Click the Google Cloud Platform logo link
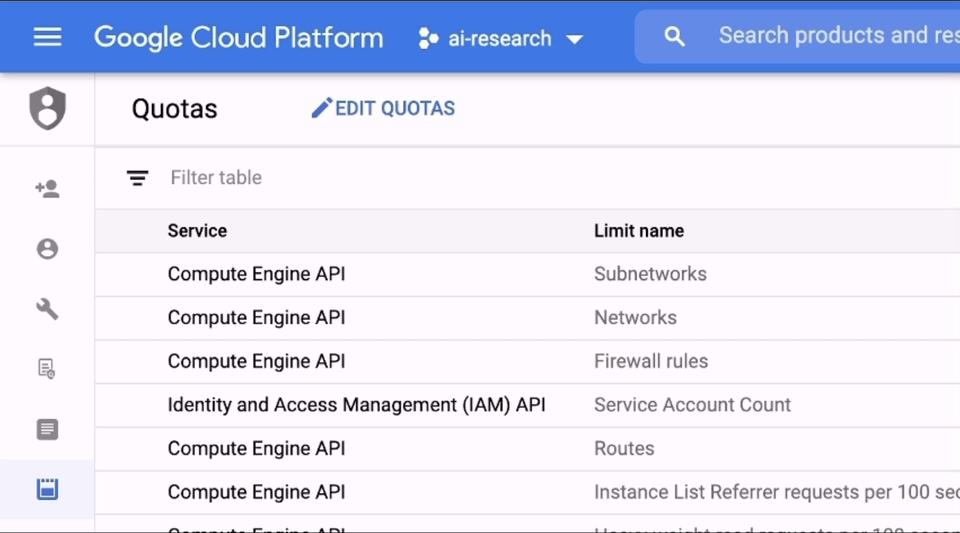This screenshot has width=960, height=533. click(x=238, y=38)
